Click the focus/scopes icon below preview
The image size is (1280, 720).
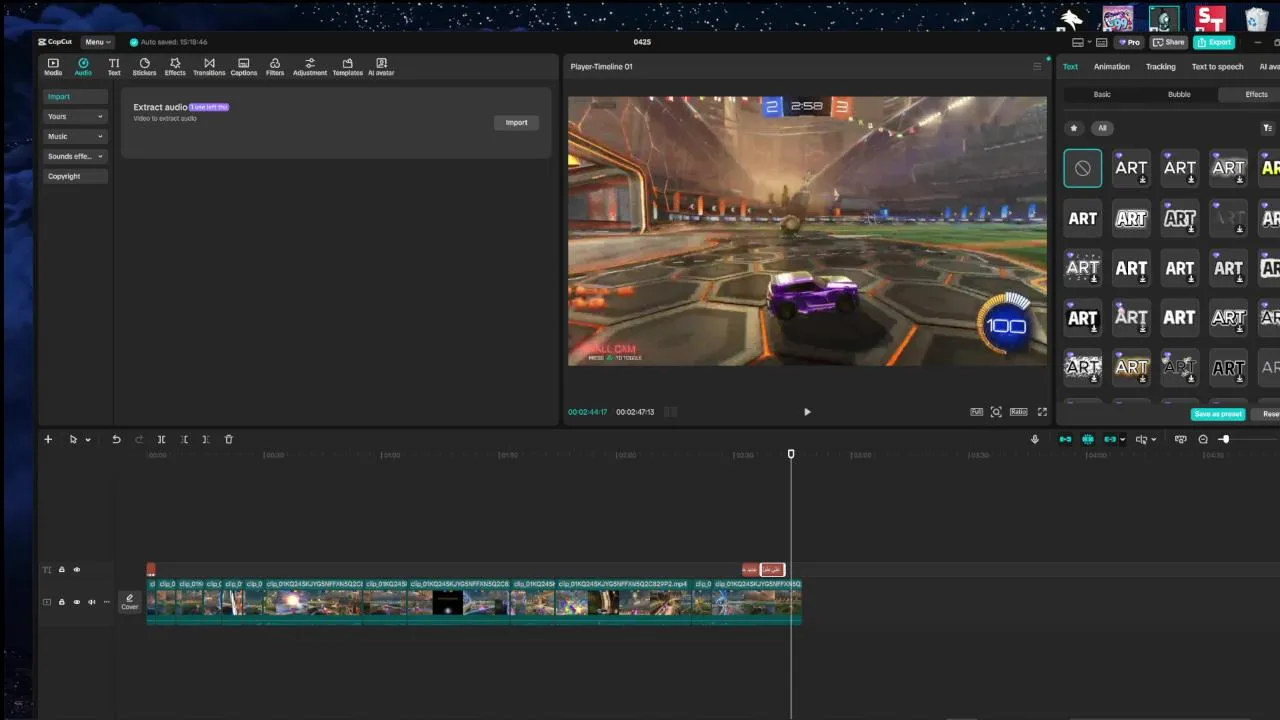[996, 411]
